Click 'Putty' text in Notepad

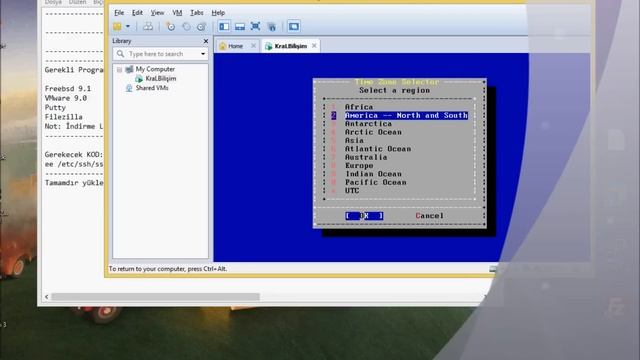[55, 107]
